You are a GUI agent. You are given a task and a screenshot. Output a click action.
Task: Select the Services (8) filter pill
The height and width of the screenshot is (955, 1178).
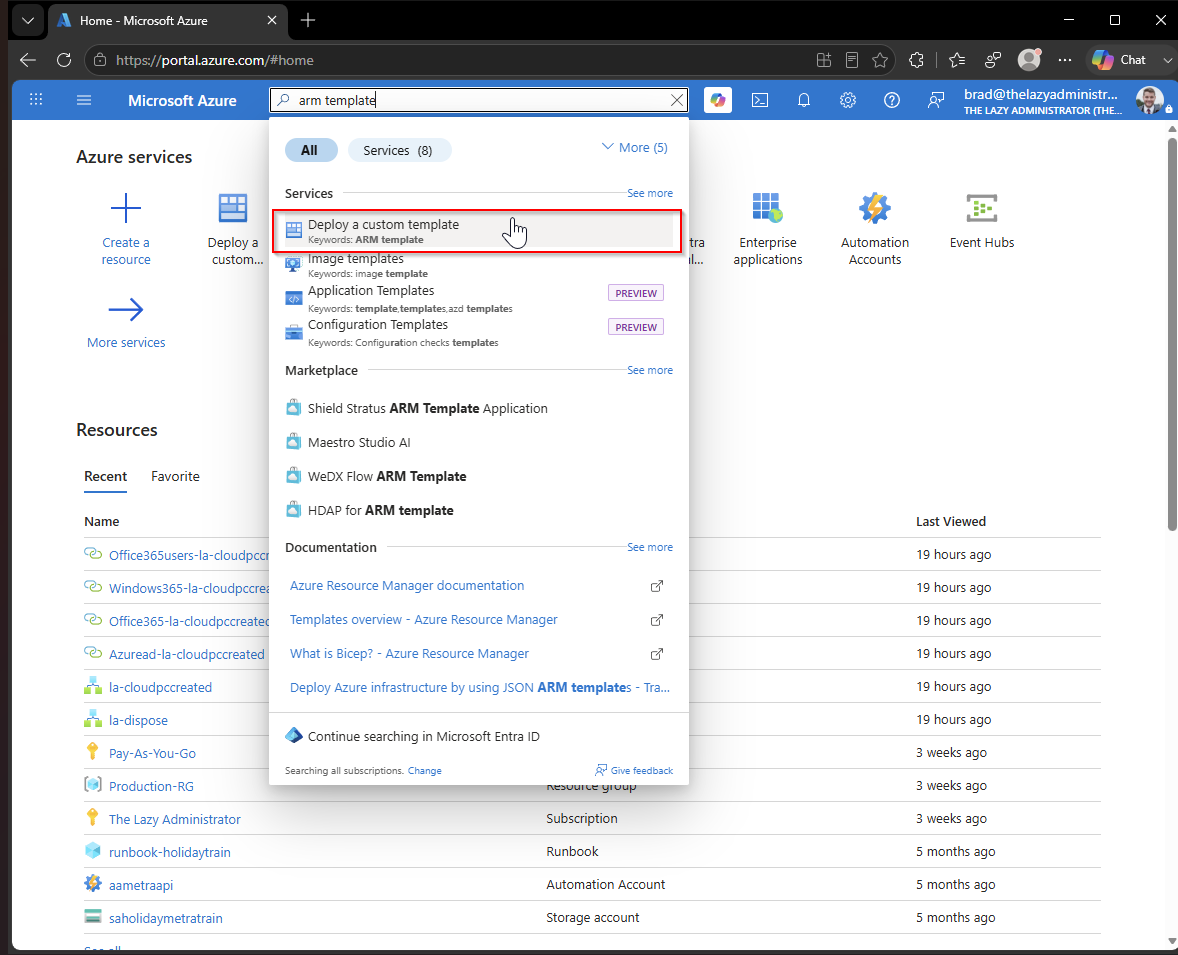point(399,150)
